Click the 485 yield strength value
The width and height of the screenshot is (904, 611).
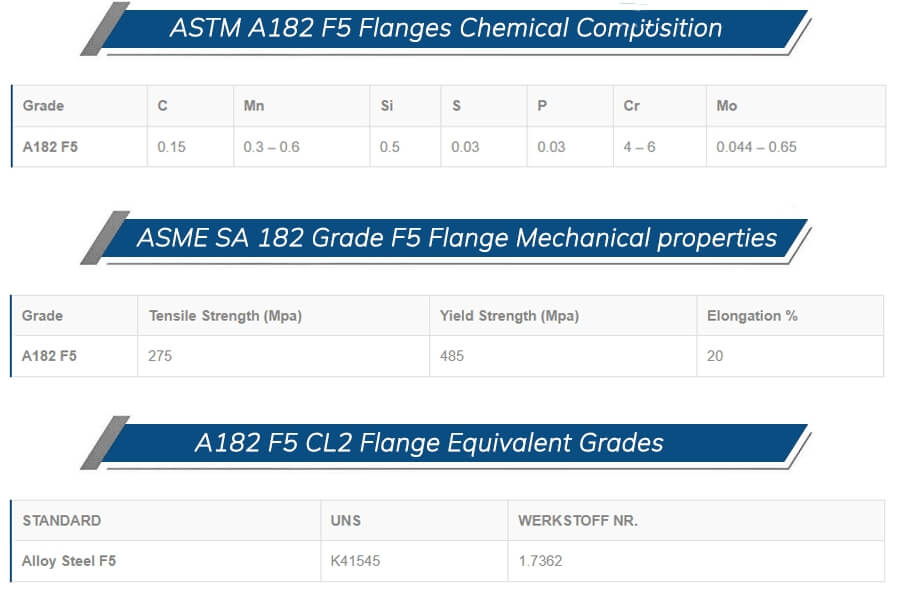(x=452, y=356)
